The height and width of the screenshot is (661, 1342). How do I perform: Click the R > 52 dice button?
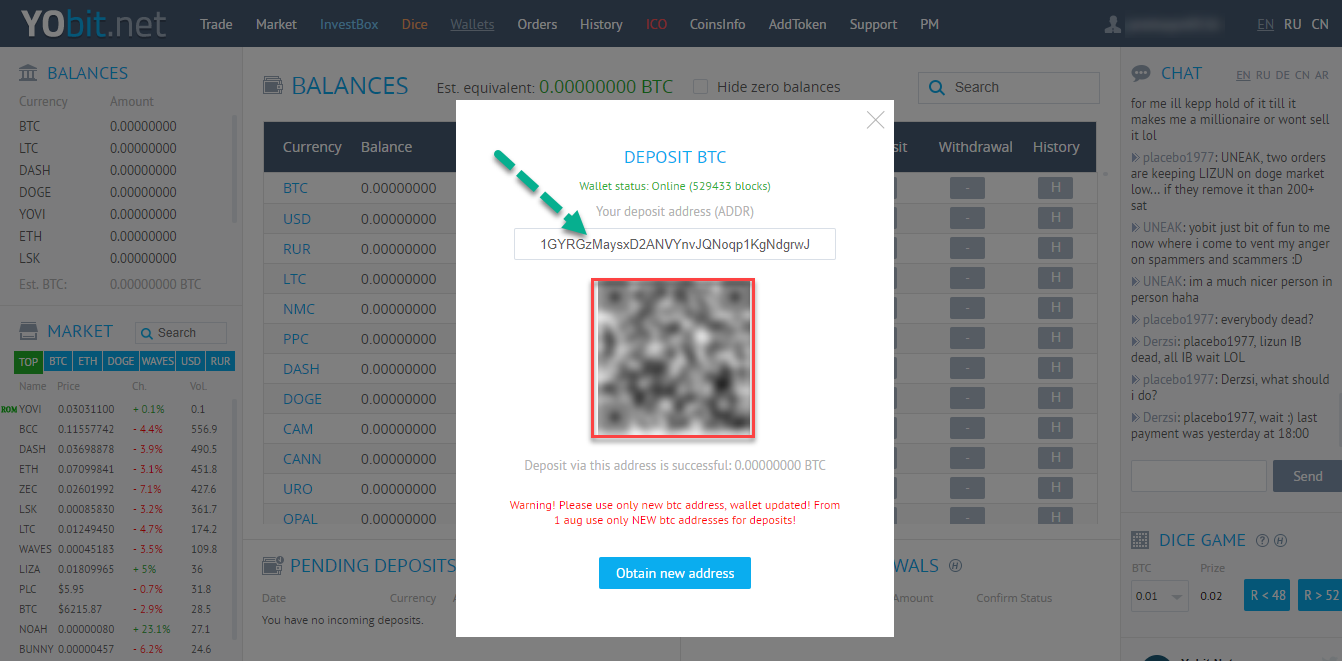coord(1319,596)
